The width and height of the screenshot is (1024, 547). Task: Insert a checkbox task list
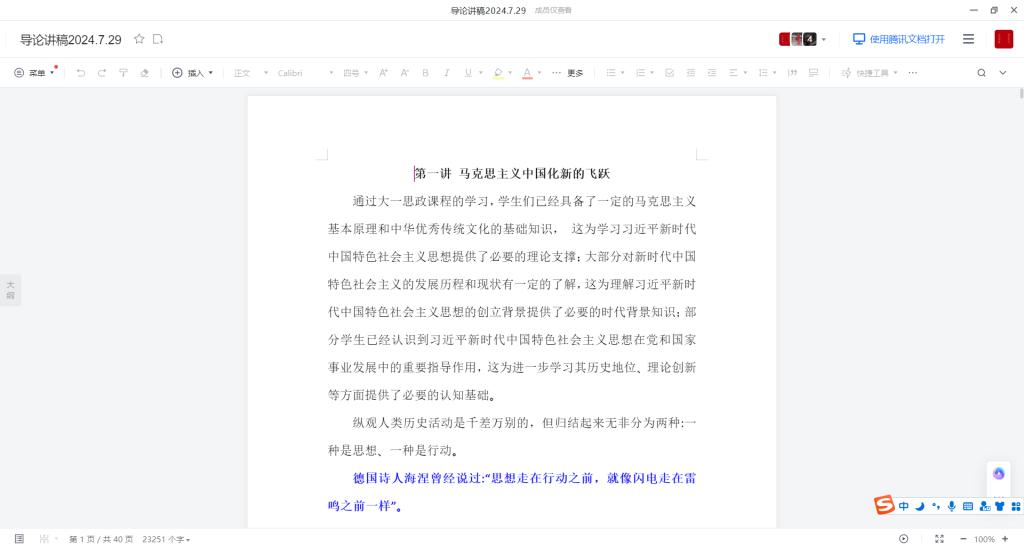click(x=669, y=73)
